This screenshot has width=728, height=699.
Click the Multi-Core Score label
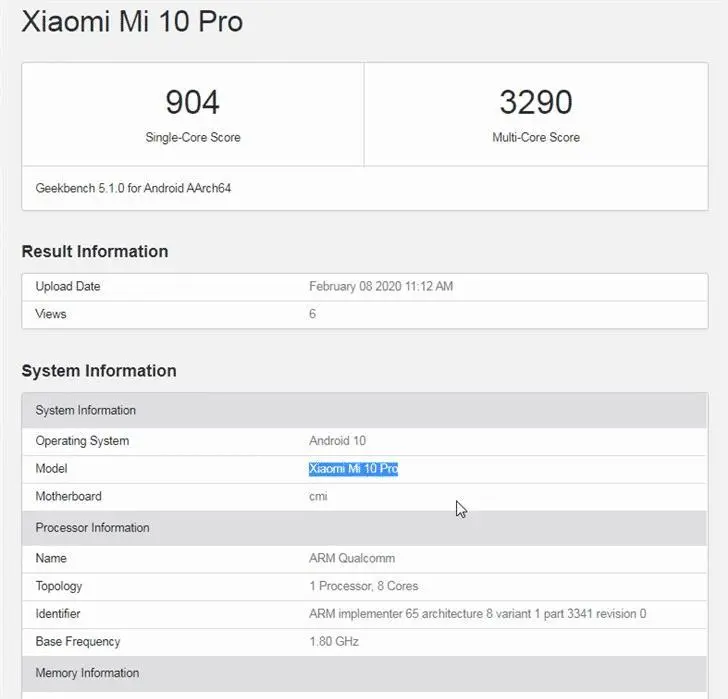pyautogui.click(x=536, y=137)
